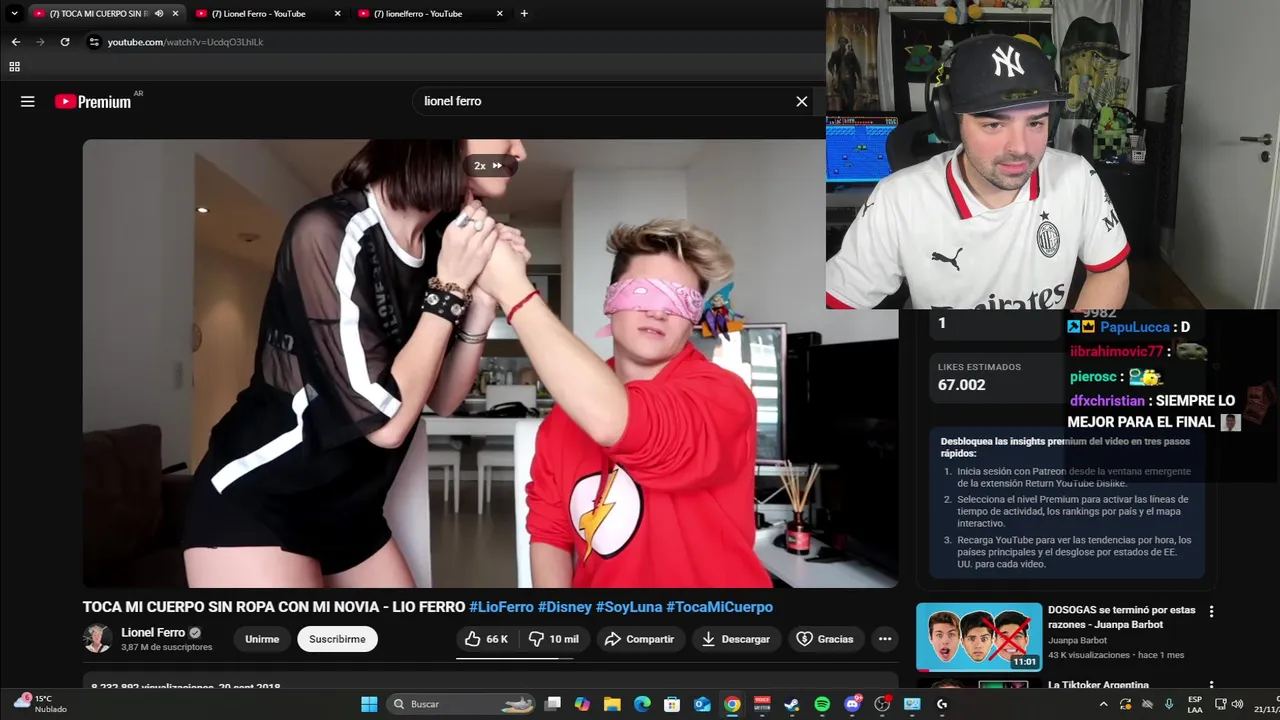The height and width of the screenshot is (720, 1280).
Task: Close the 'TOCA MI CUERPO SIN' tab
Action: point(175,13)
